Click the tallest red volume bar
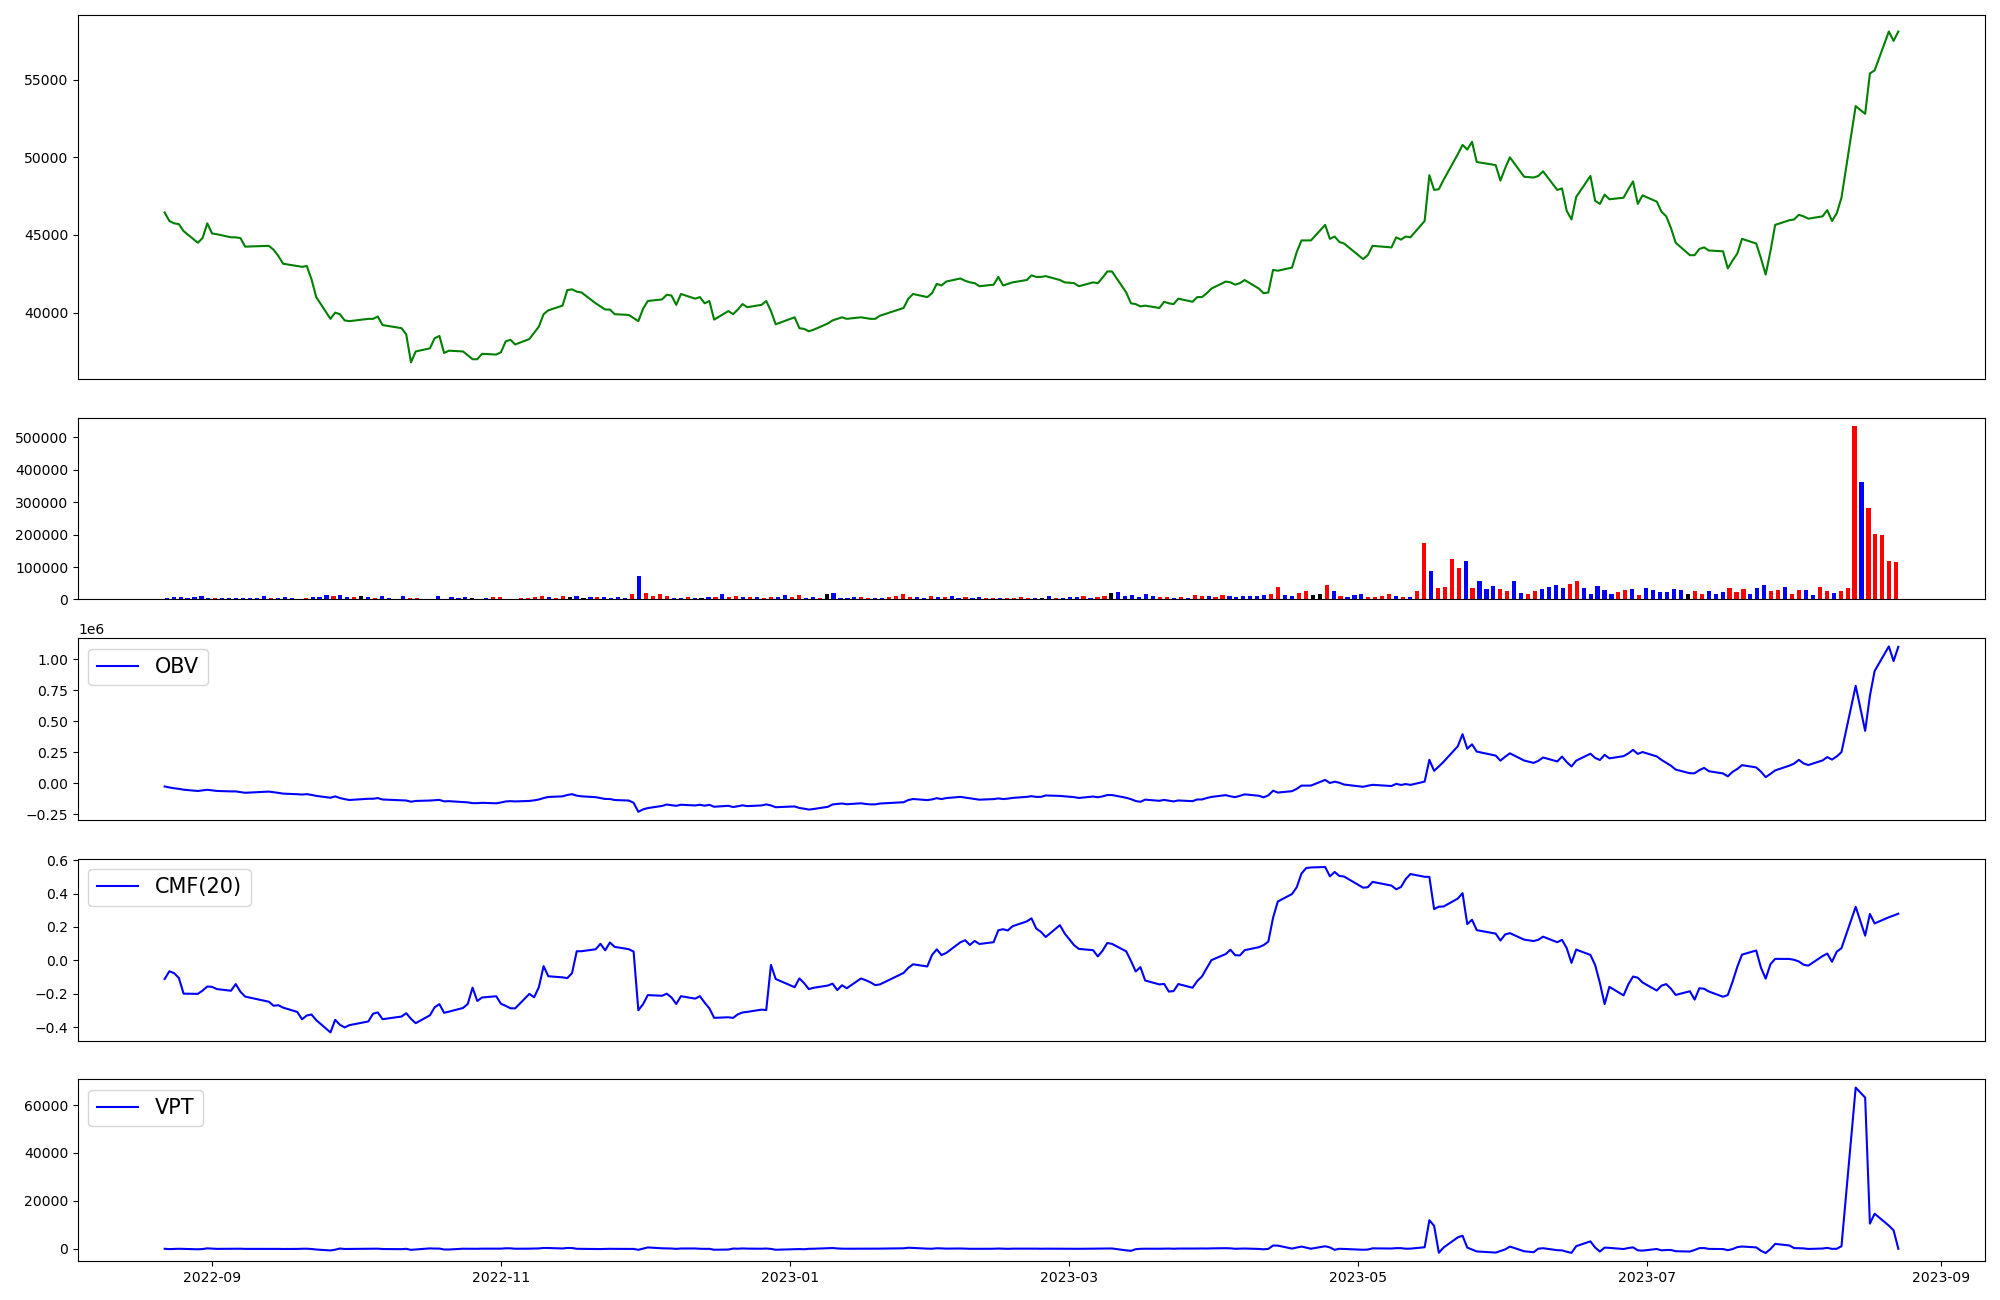Viewport: 2000px width, 1300px height. tap(1854, 512)
